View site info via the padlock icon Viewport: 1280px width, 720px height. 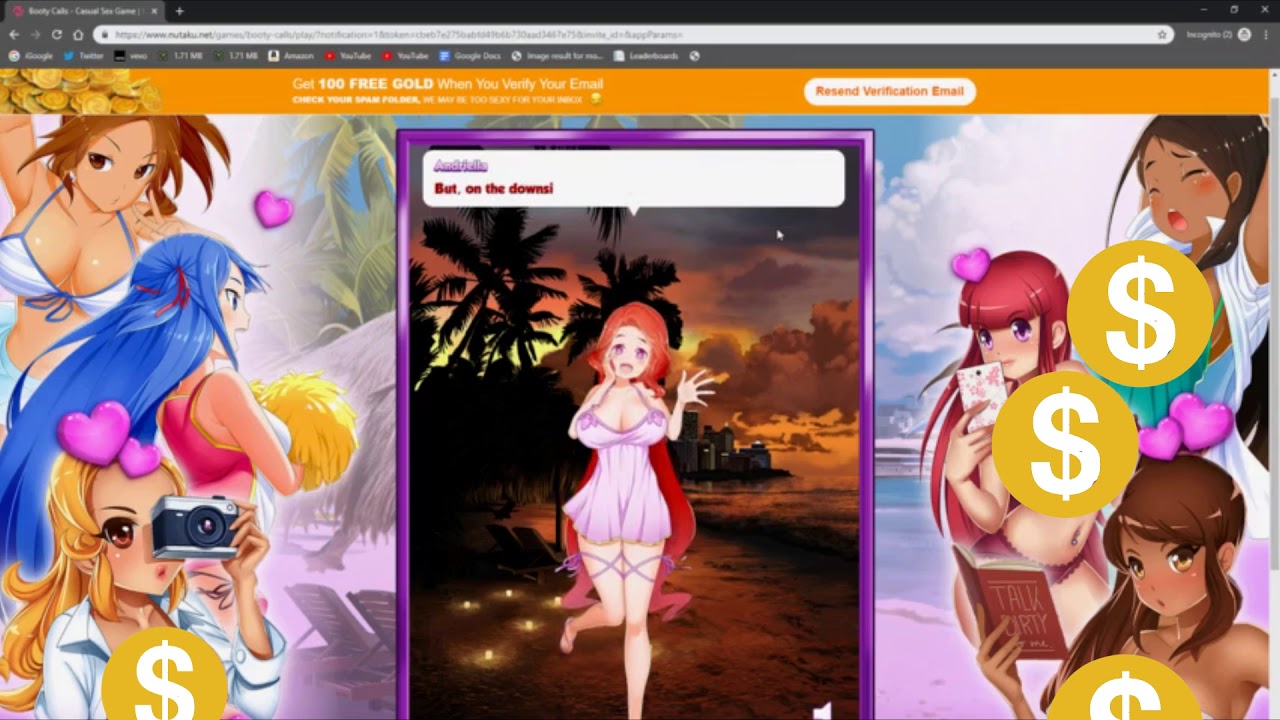click(x=104, y=34)
